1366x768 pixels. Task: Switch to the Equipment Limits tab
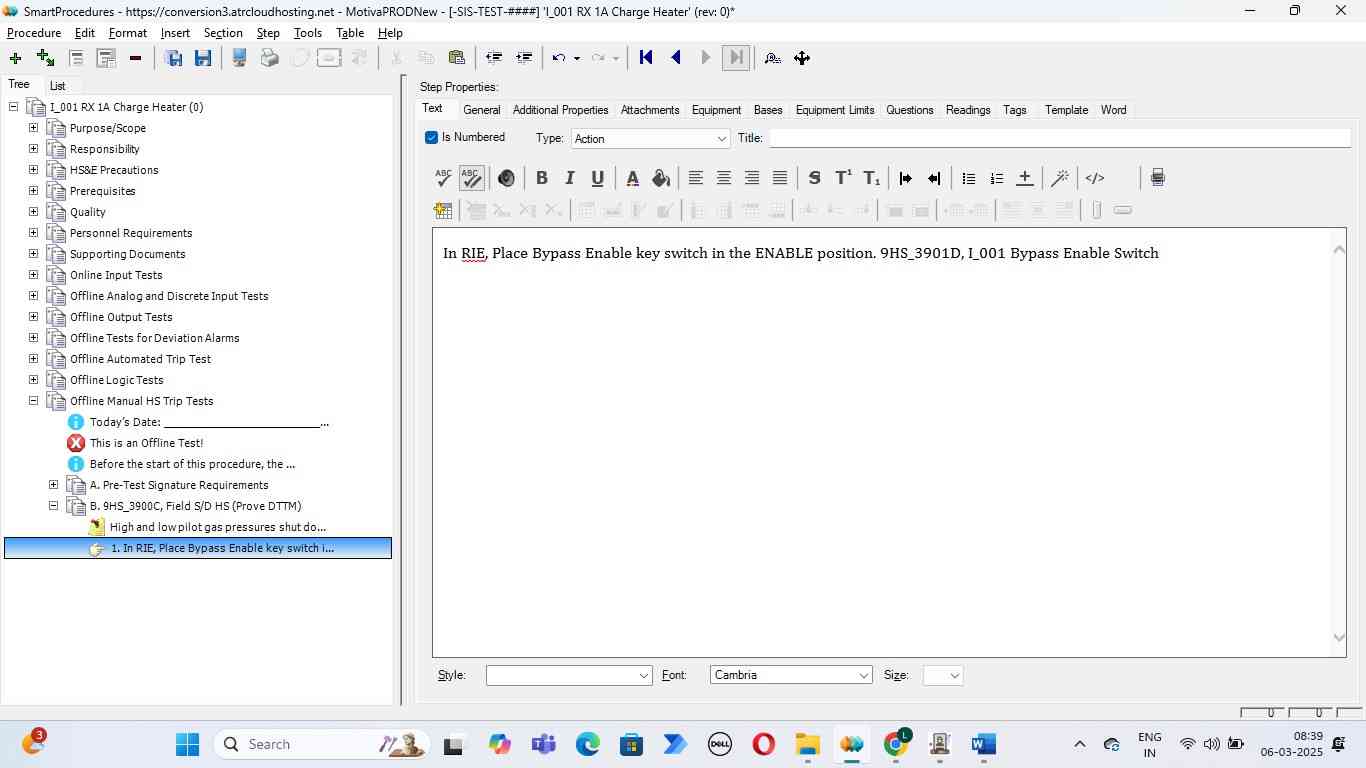tap(835, 110)
